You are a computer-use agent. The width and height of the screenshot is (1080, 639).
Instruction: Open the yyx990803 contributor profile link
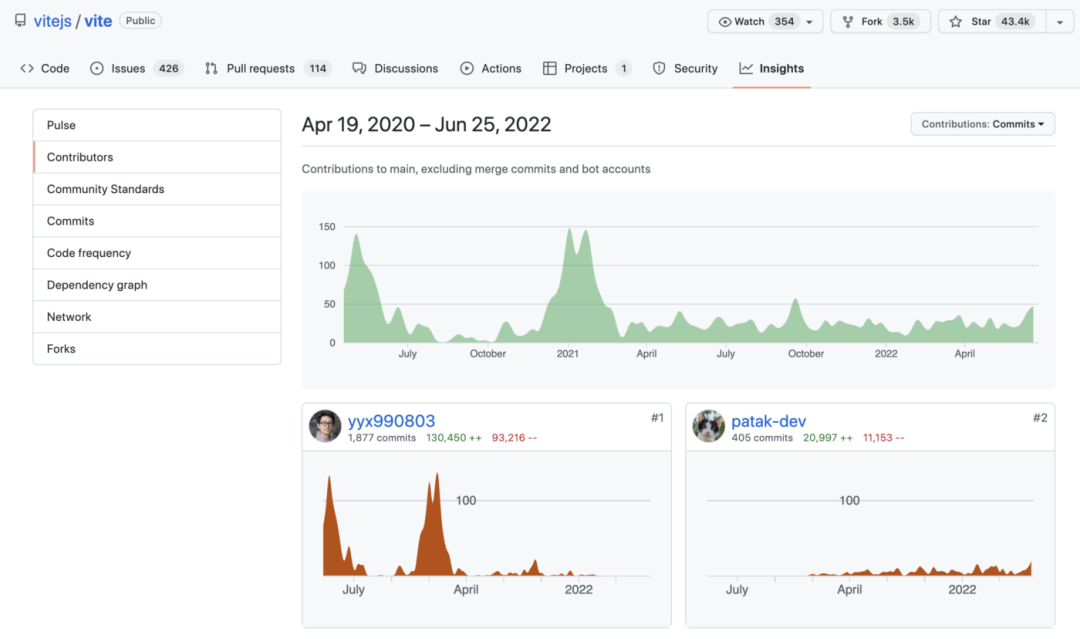click(x=391, y=421)
